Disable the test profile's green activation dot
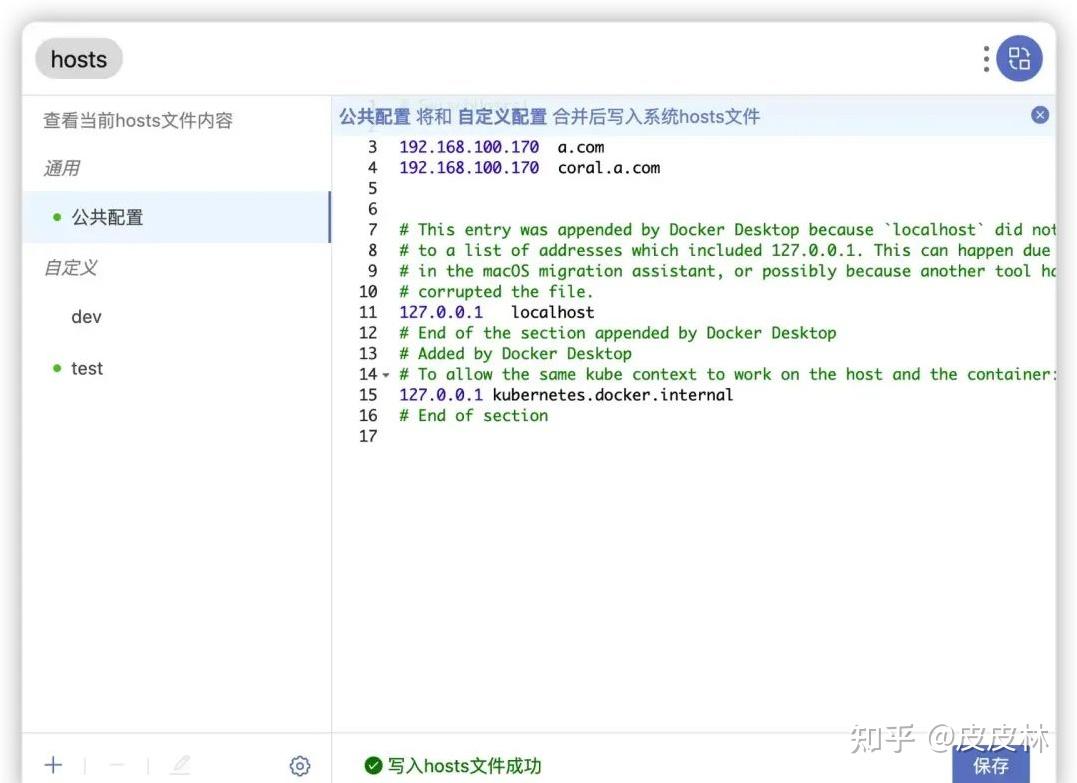Viewport: 1077px width, 783px height. [56, 368]
